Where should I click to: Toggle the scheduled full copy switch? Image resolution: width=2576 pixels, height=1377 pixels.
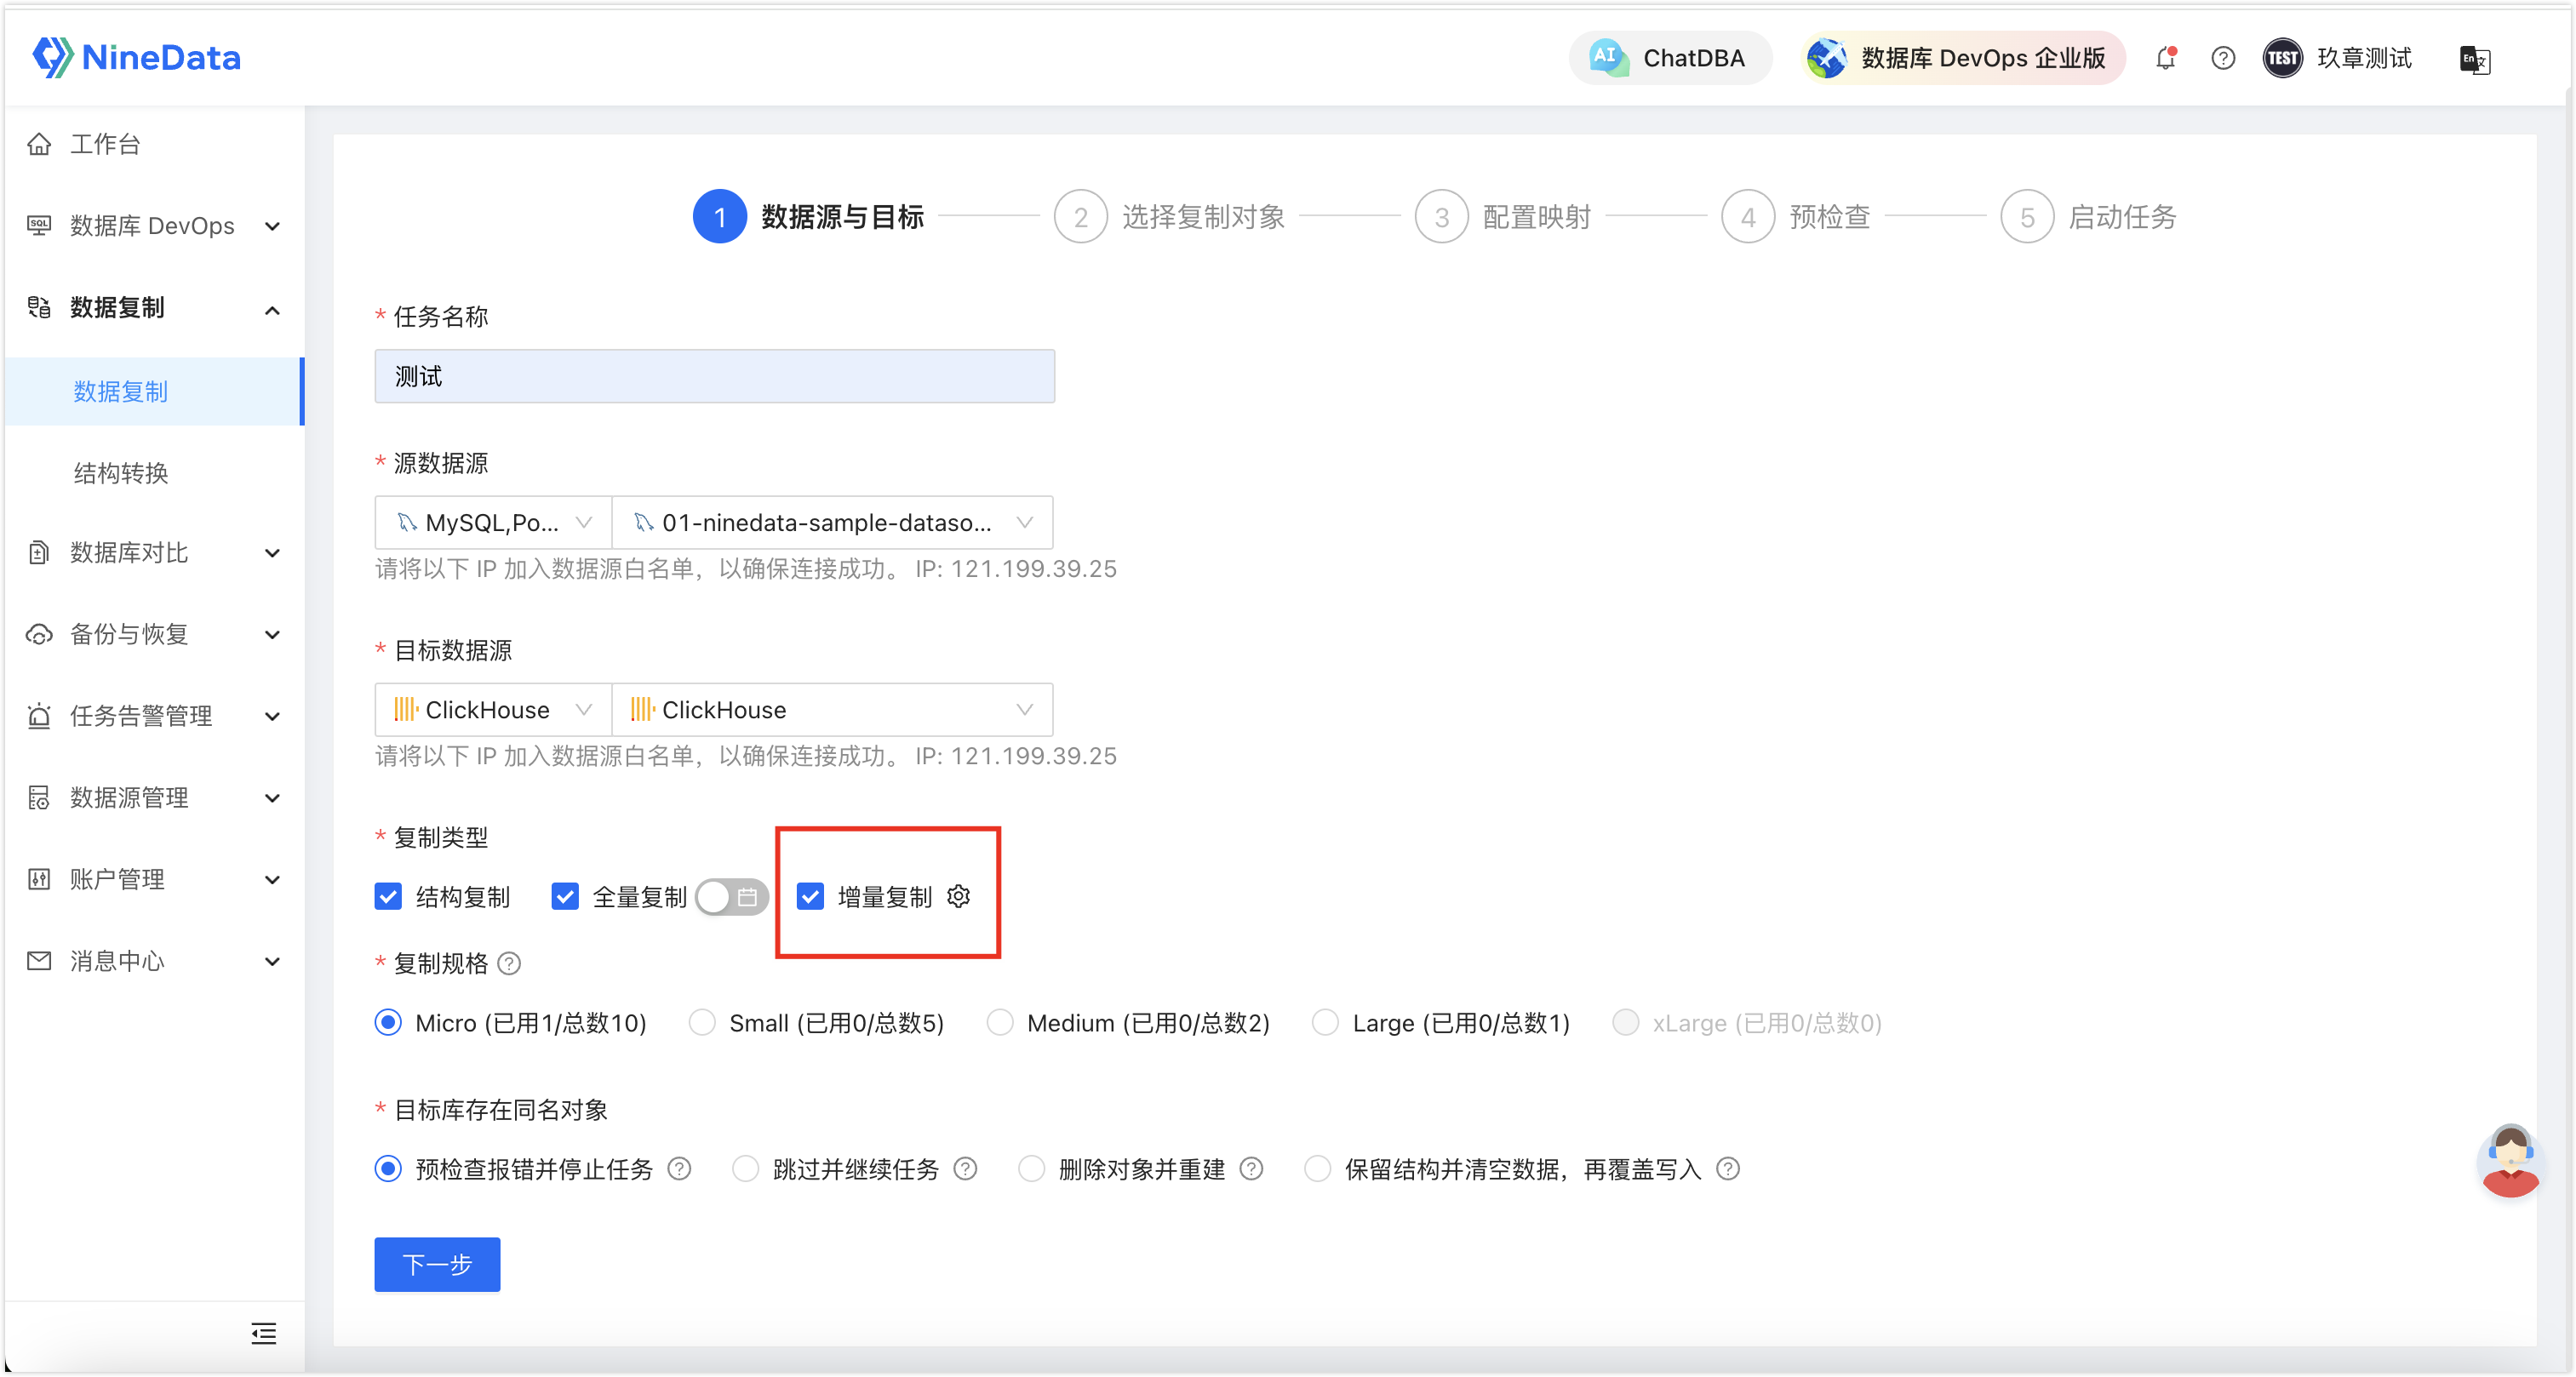tap(732, 896)
